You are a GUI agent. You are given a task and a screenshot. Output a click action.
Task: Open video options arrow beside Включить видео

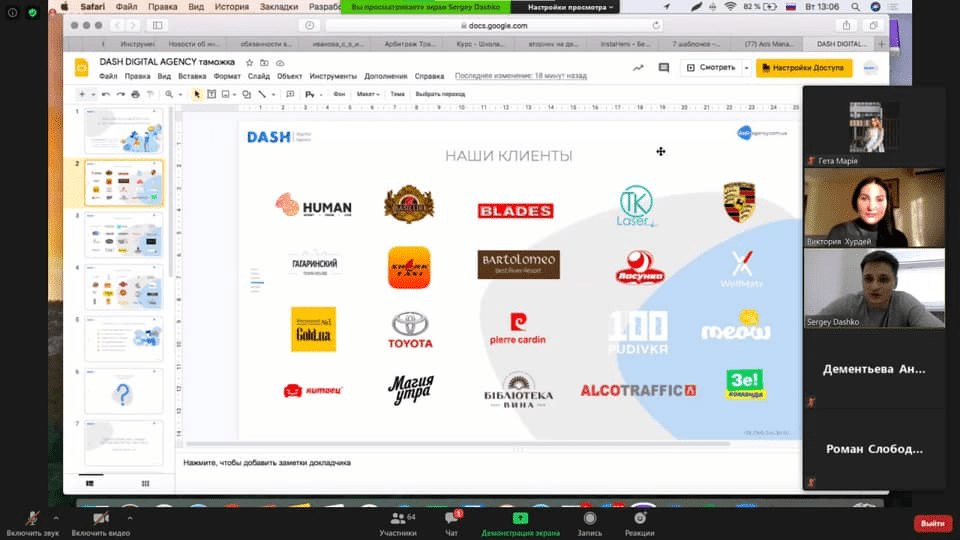click(x=130, y=518)
